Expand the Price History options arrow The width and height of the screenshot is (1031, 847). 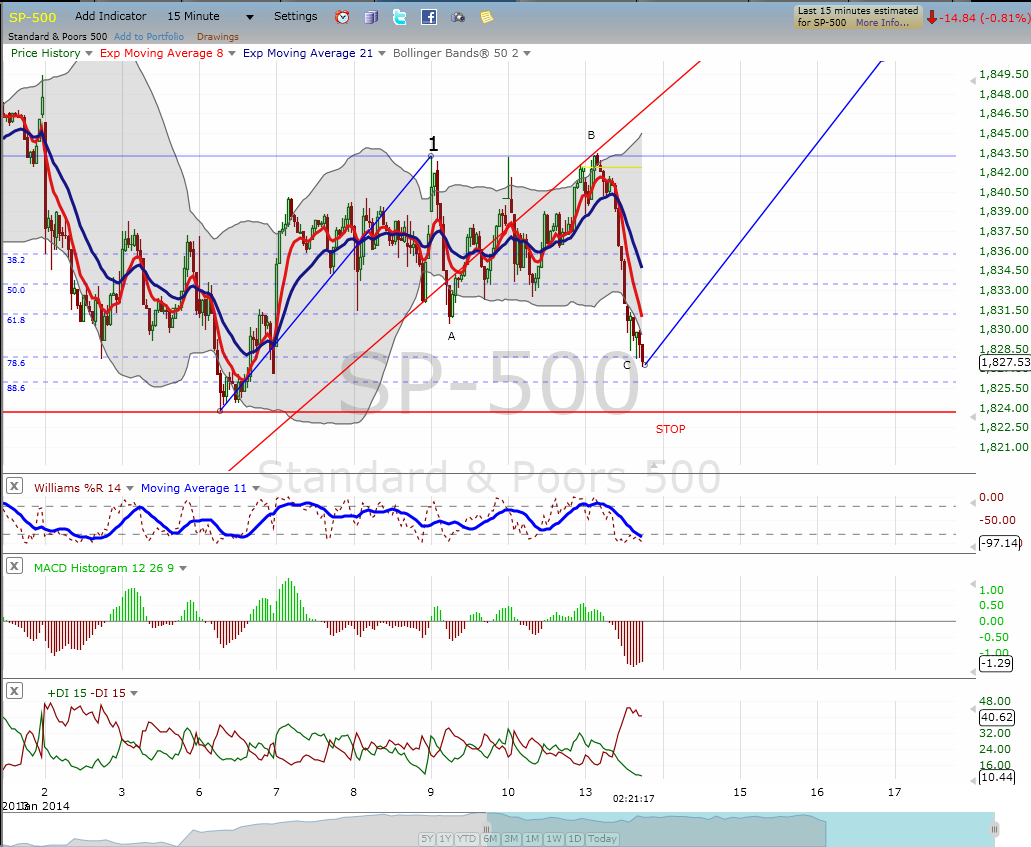pos(89,53)
